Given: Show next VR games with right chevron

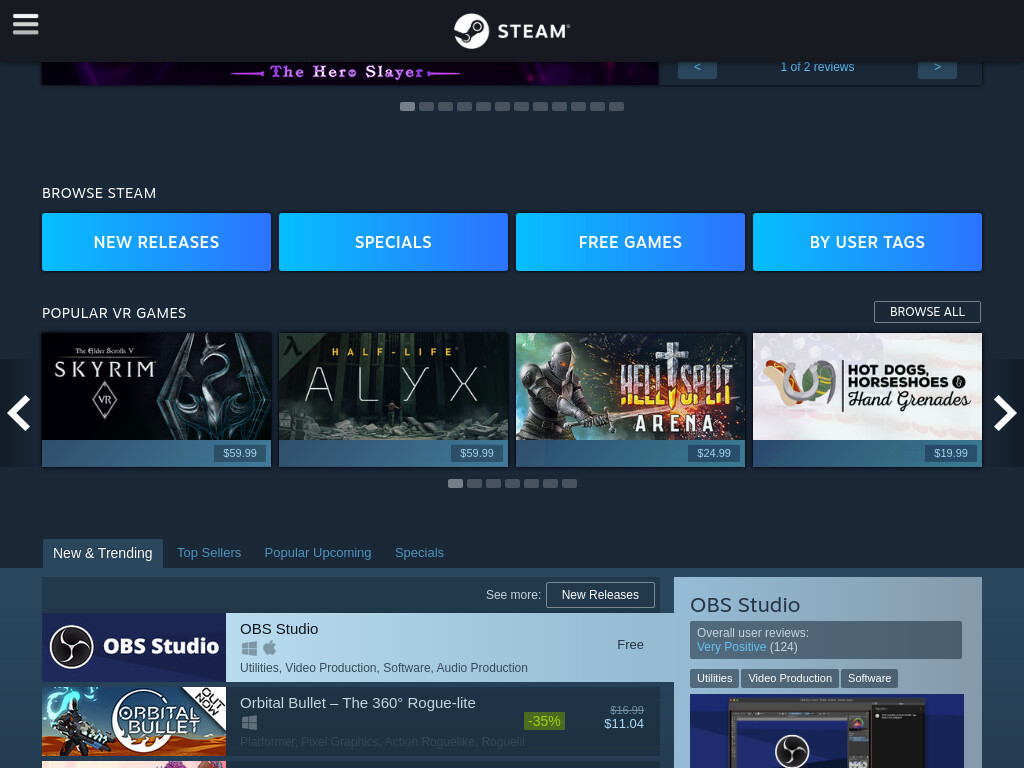Looking at the screenshot, I should coord(1005,413).
